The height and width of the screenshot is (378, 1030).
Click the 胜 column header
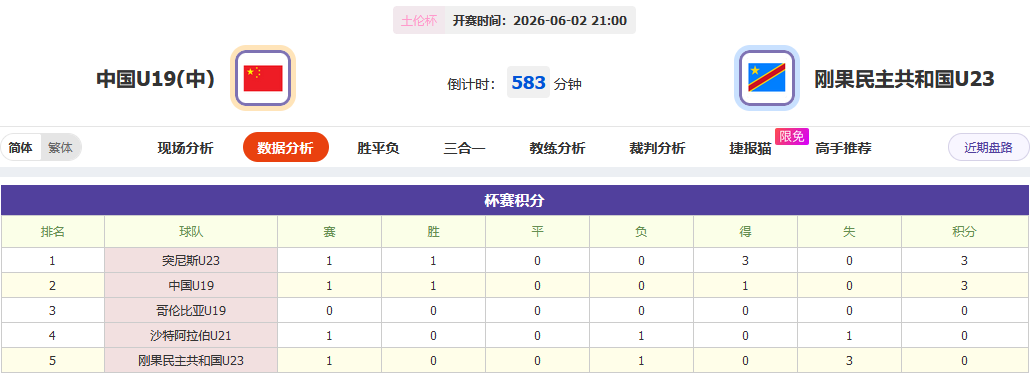[434, 231]
